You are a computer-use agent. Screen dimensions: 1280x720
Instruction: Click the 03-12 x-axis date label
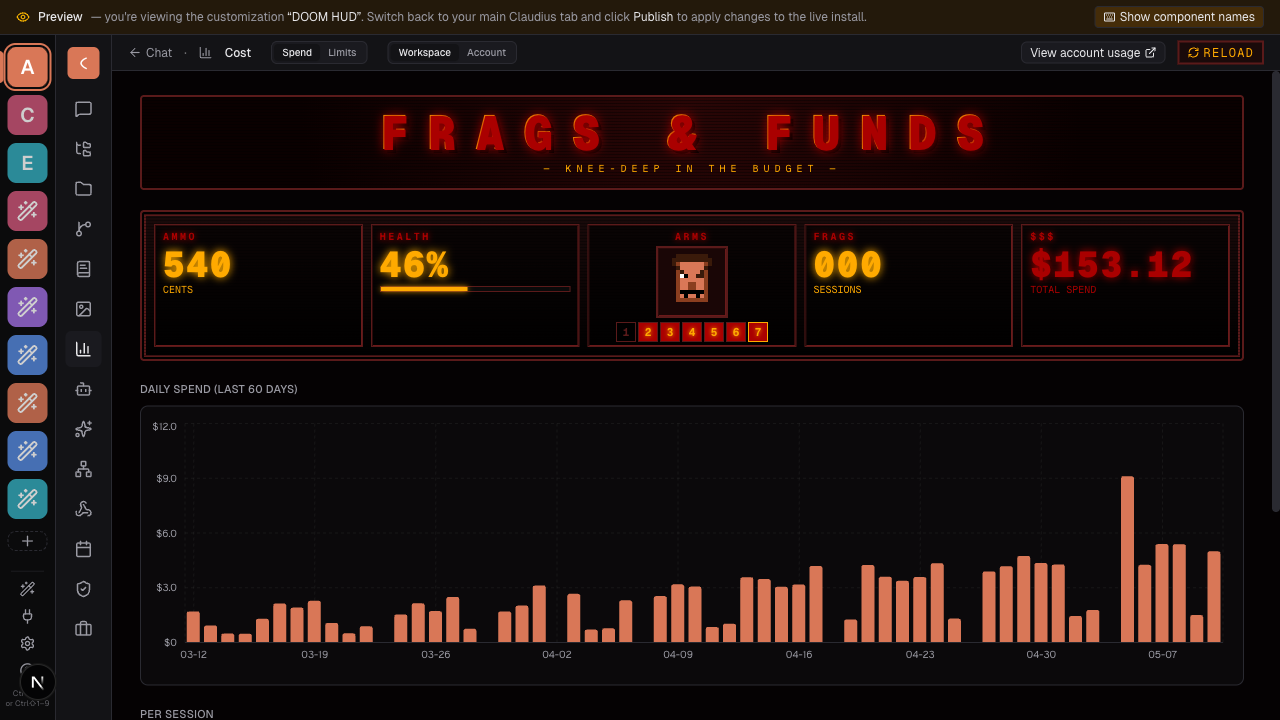[x=193, y=655]
